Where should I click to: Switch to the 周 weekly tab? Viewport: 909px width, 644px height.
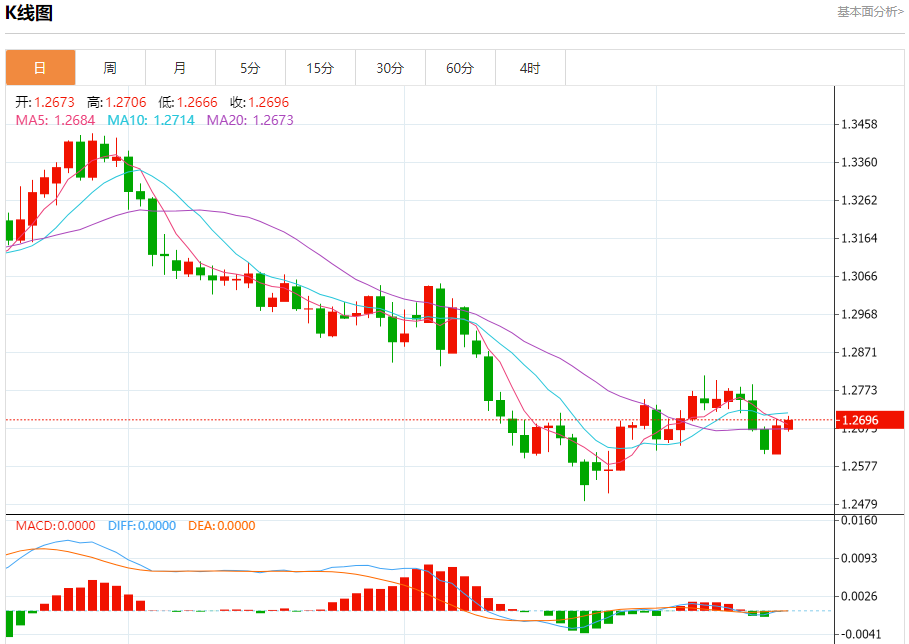110,68
